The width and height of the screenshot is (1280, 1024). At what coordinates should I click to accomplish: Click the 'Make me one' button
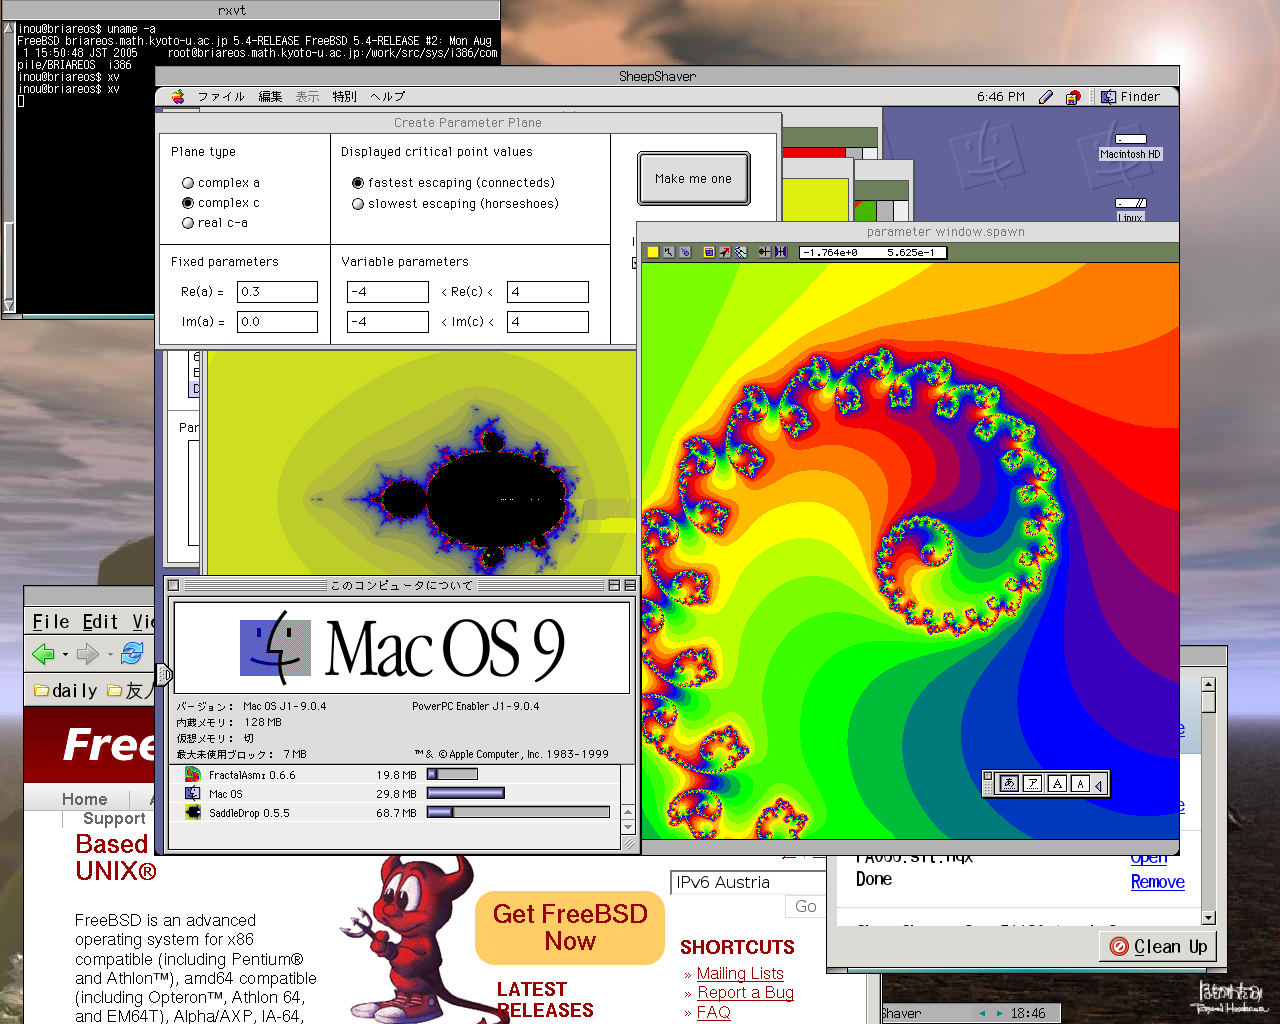click(693, 179)
